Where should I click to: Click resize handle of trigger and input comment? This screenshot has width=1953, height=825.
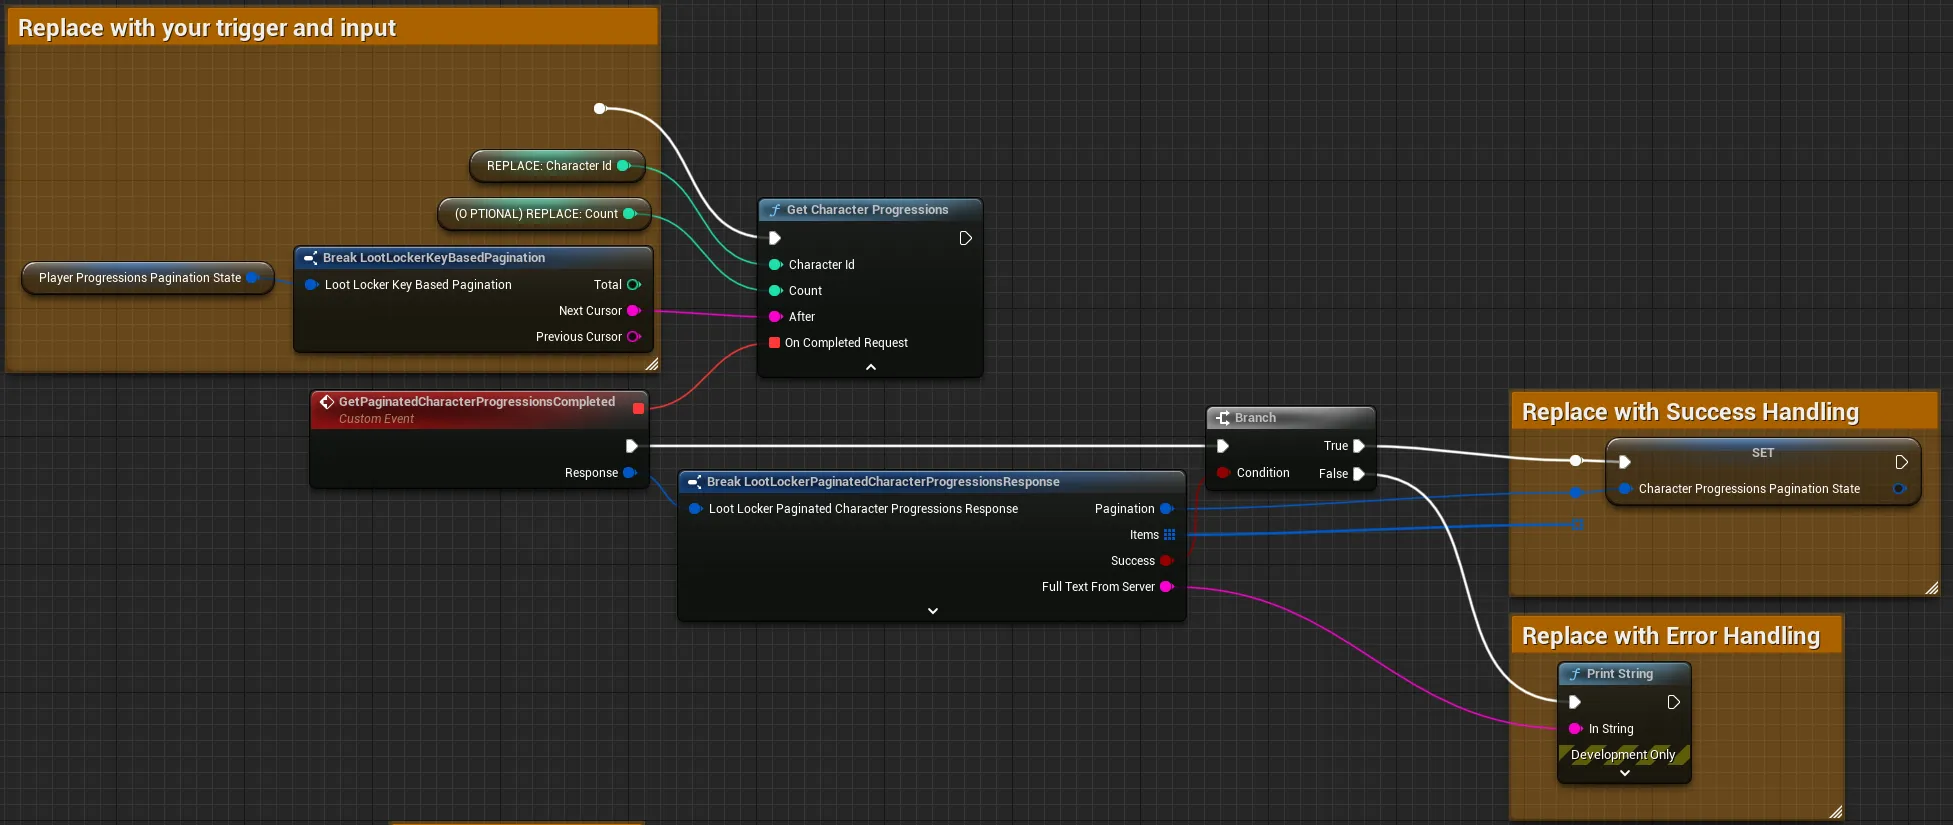click(652, 364)
